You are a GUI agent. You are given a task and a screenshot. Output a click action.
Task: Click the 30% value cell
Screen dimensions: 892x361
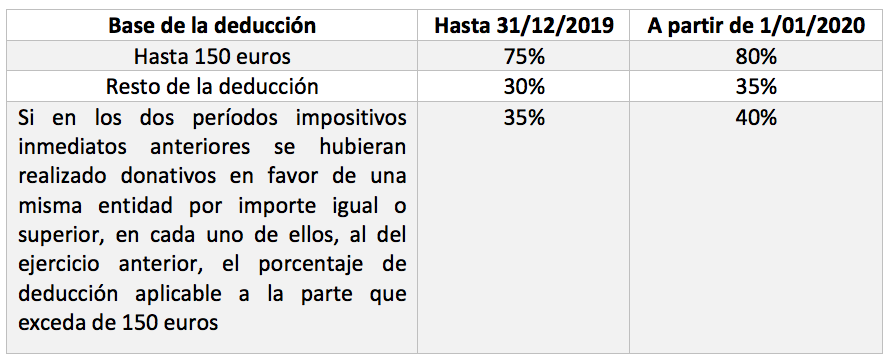(x=524, y=86)
